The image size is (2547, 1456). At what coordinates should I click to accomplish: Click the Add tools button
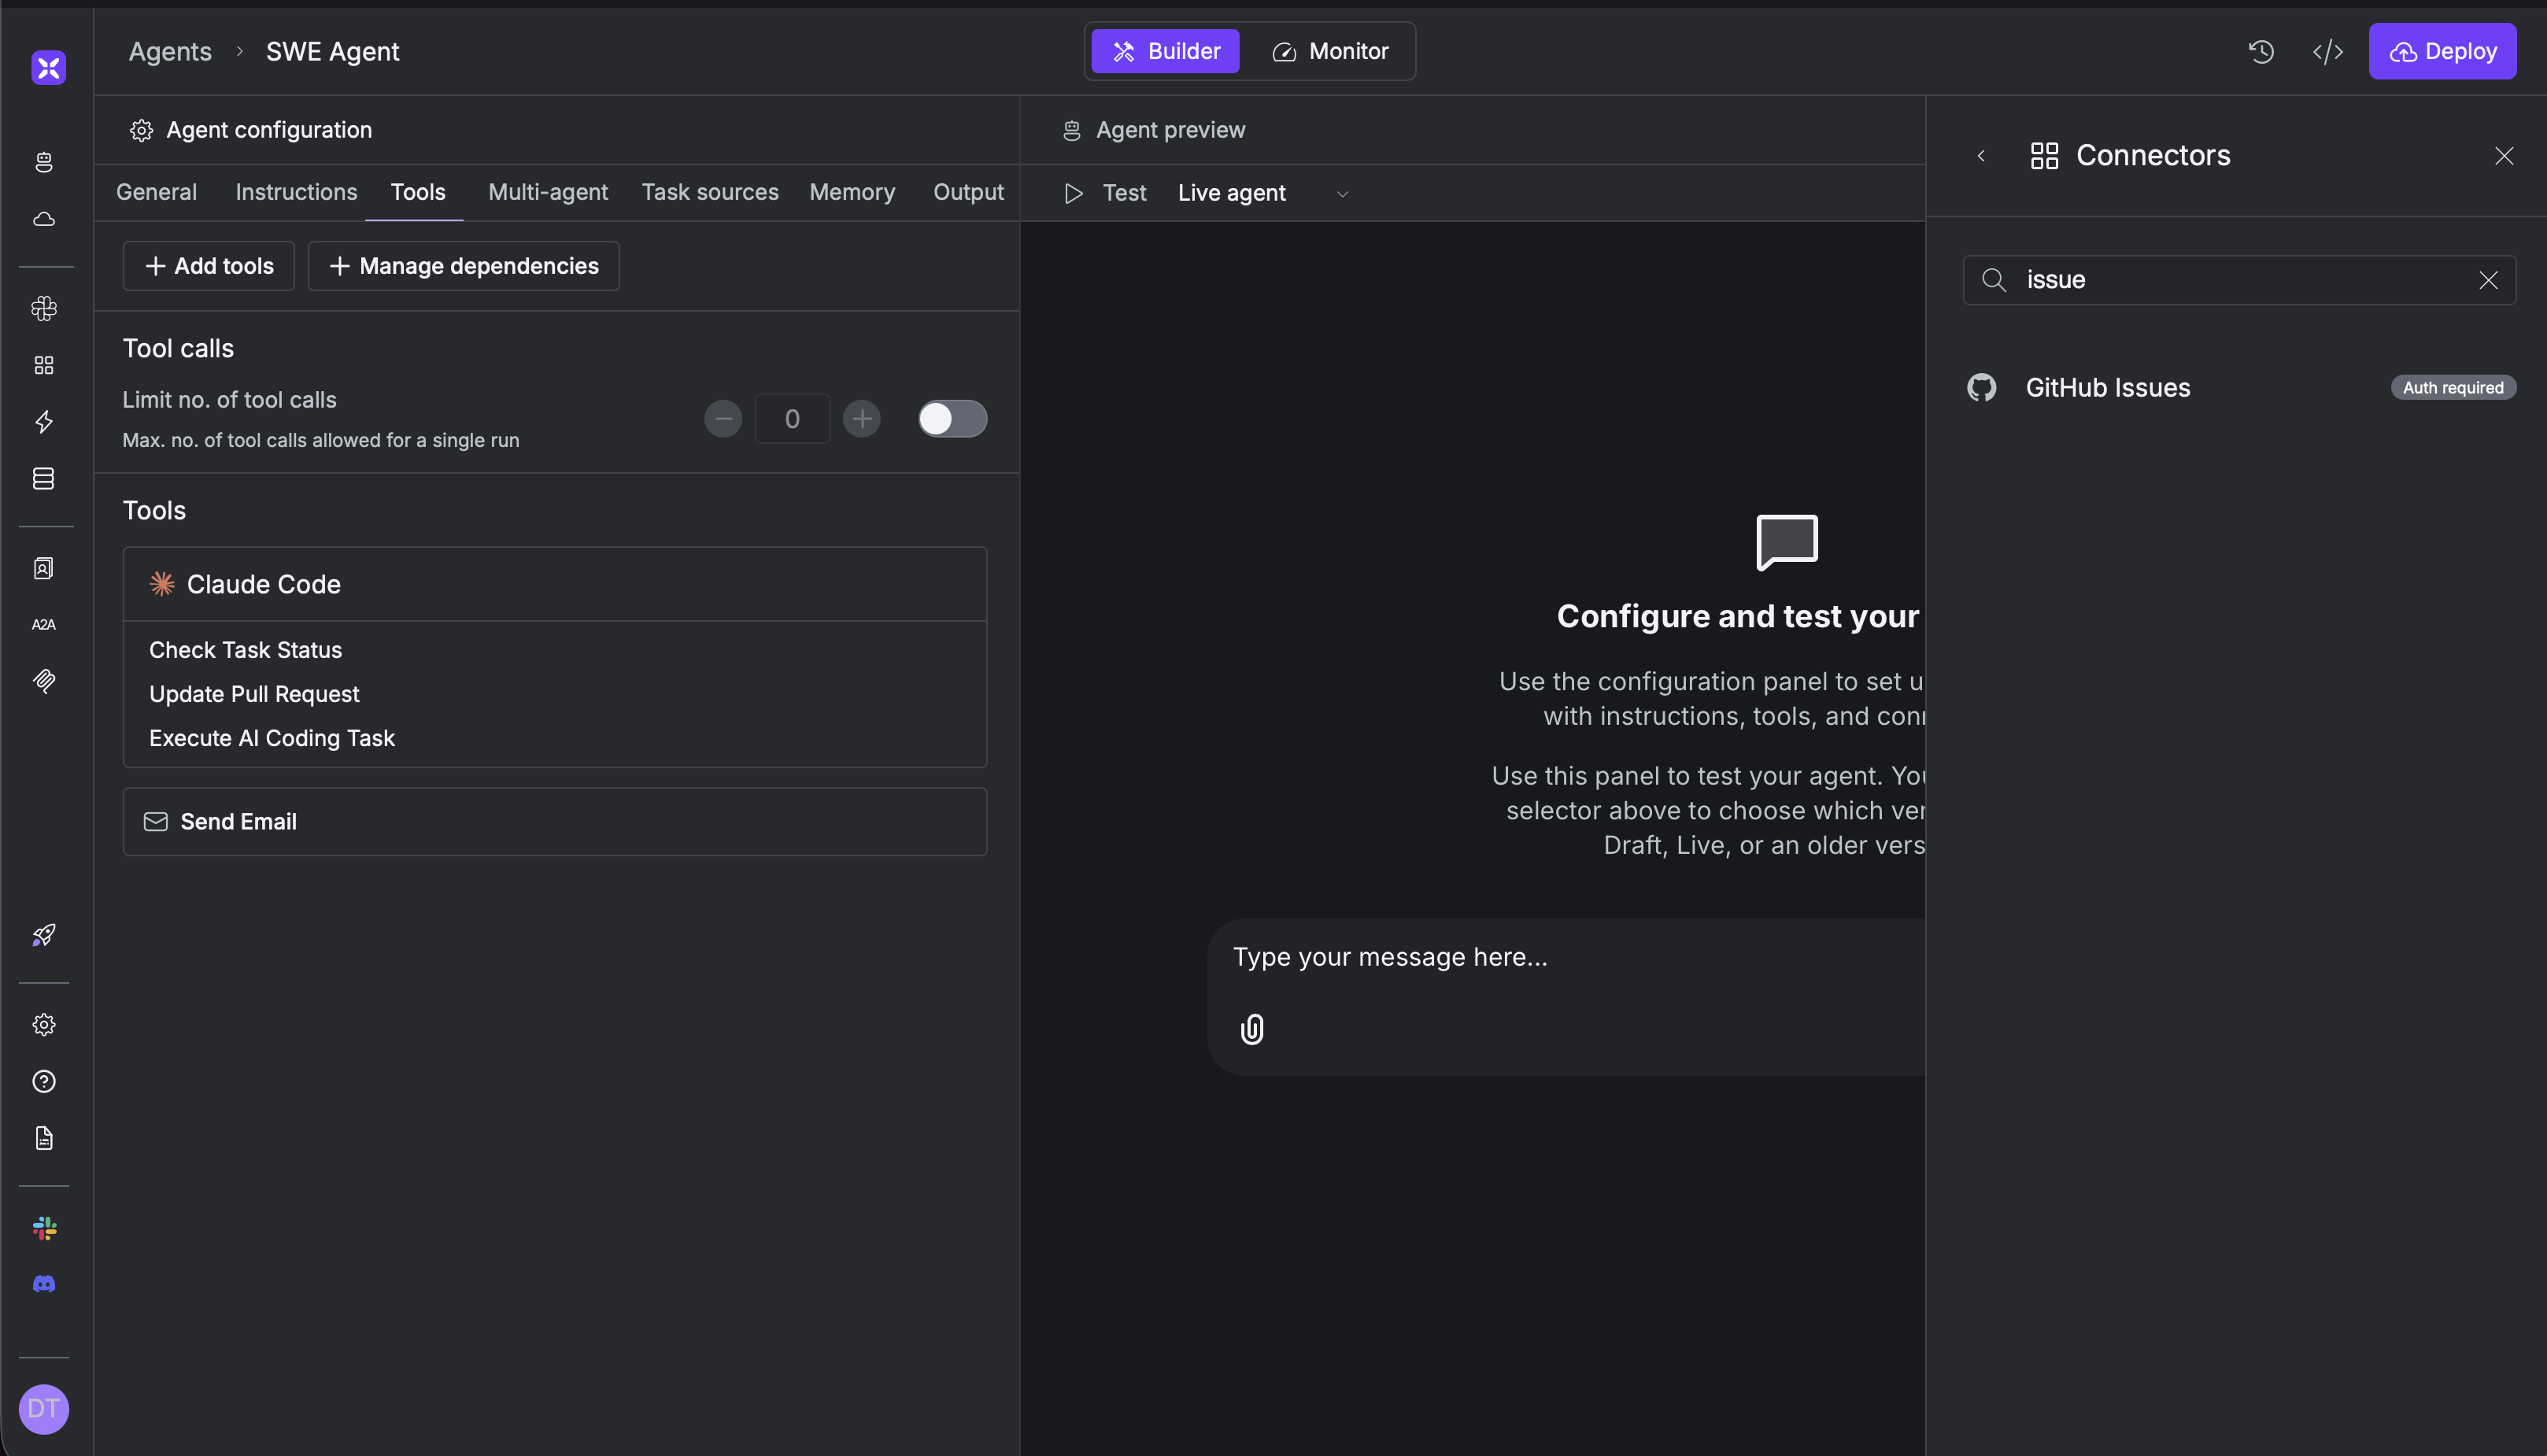(208, 266)
